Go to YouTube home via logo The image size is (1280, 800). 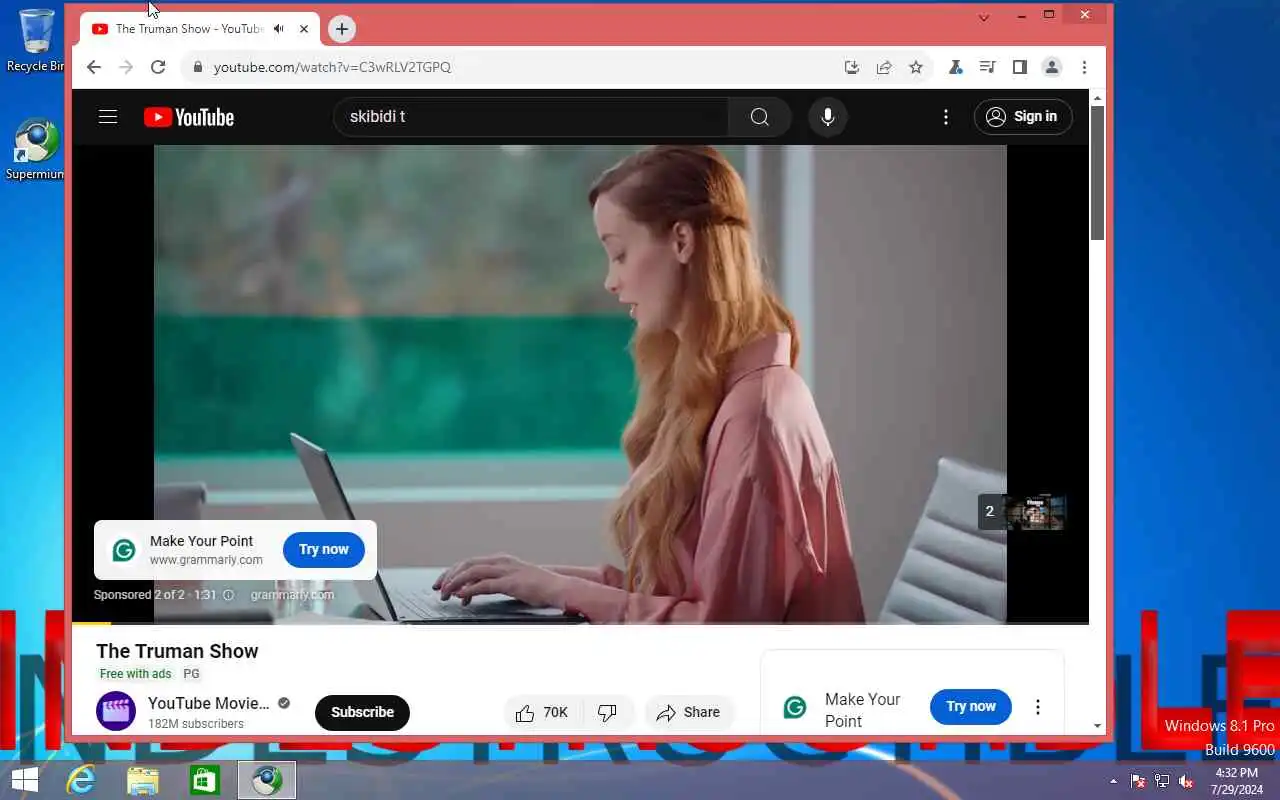tap(189, 117)
